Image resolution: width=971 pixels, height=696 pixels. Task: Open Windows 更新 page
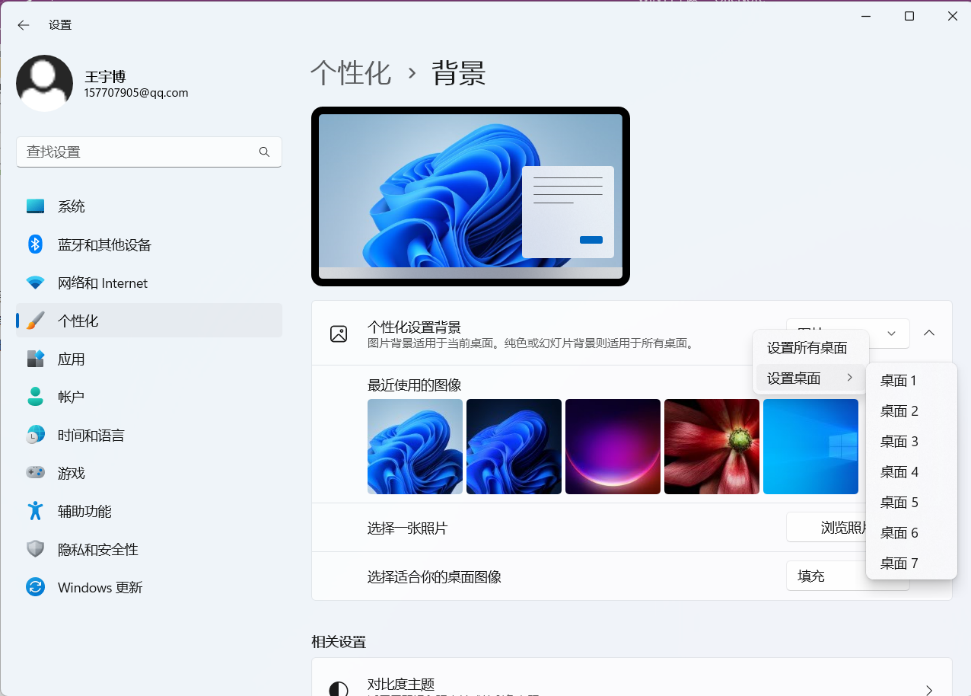(149, 587)
